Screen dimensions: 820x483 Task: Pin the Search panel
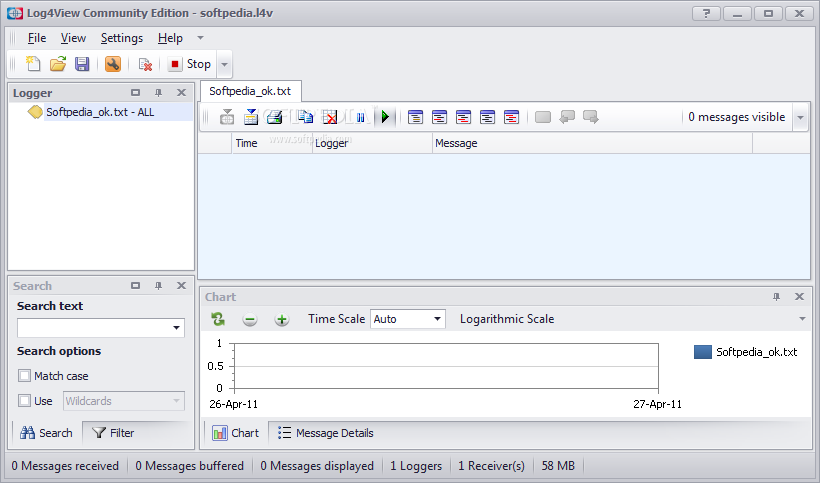click(158, 285)
